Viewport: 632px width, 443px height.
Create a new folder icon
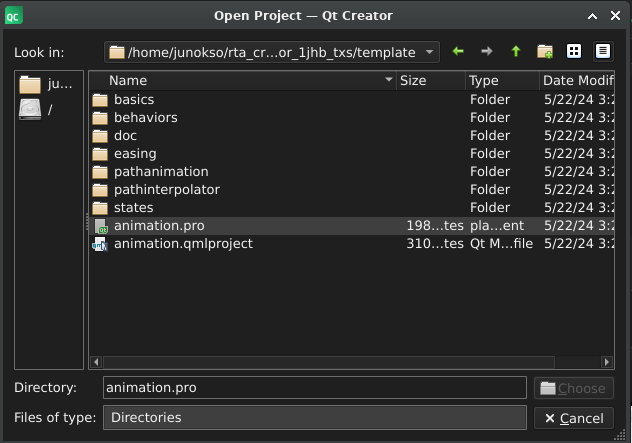click(545, 51)
